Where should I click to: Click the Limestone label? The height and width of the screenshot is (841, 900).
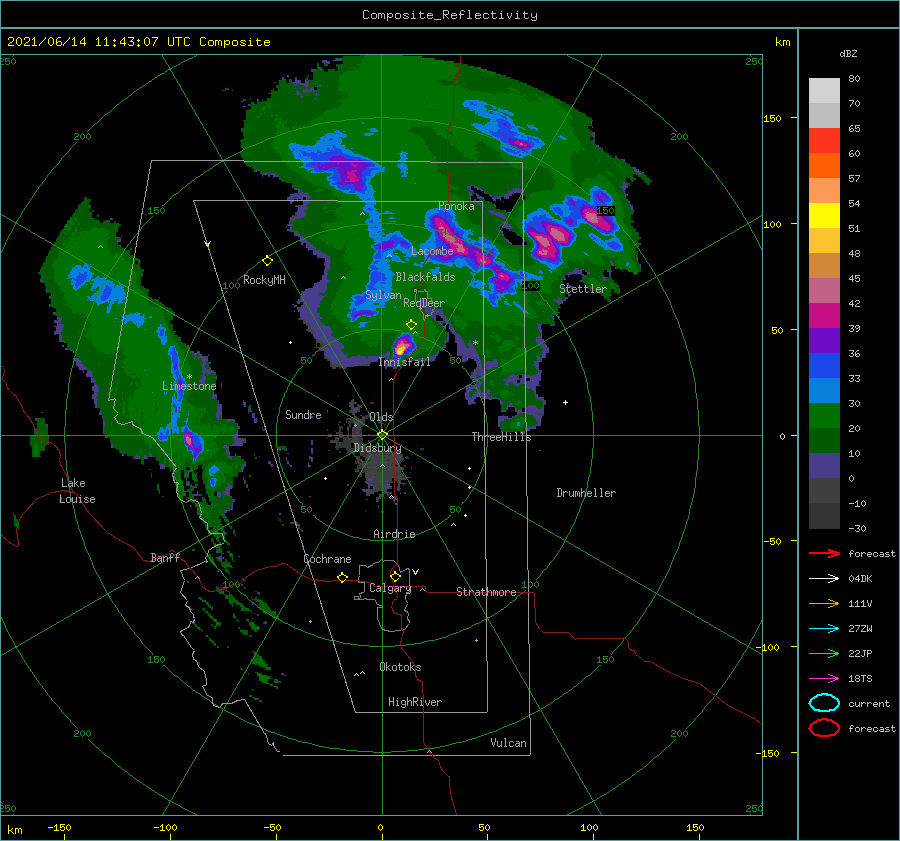pos(189,386)
